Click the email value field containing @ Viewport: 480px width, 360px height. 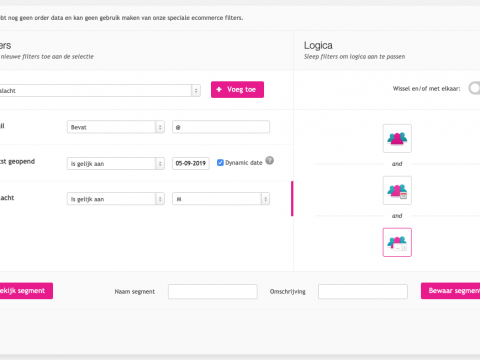221,127
